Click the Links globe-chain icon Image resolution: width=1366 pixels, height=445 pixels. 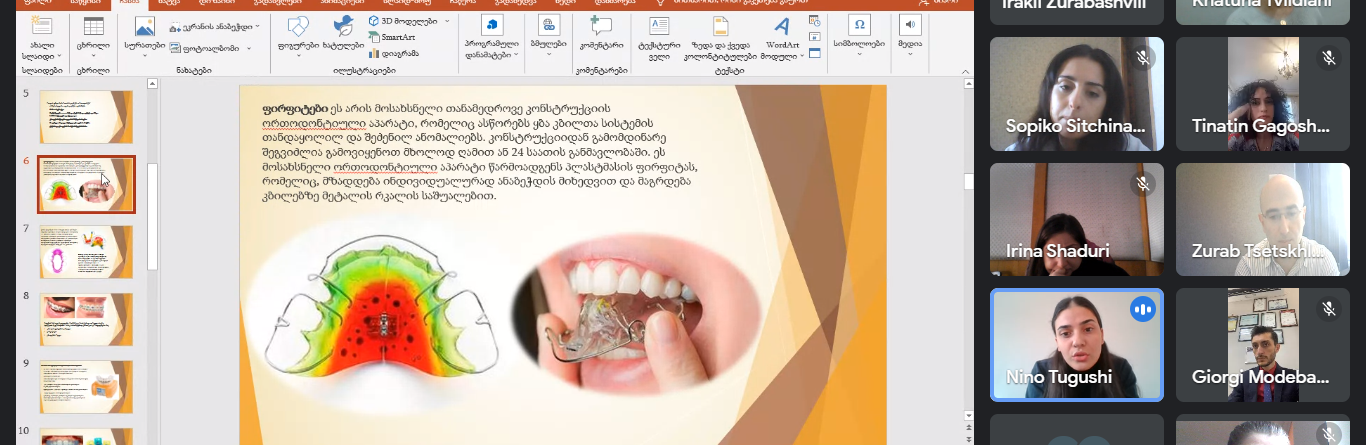(x=548, y=24)
